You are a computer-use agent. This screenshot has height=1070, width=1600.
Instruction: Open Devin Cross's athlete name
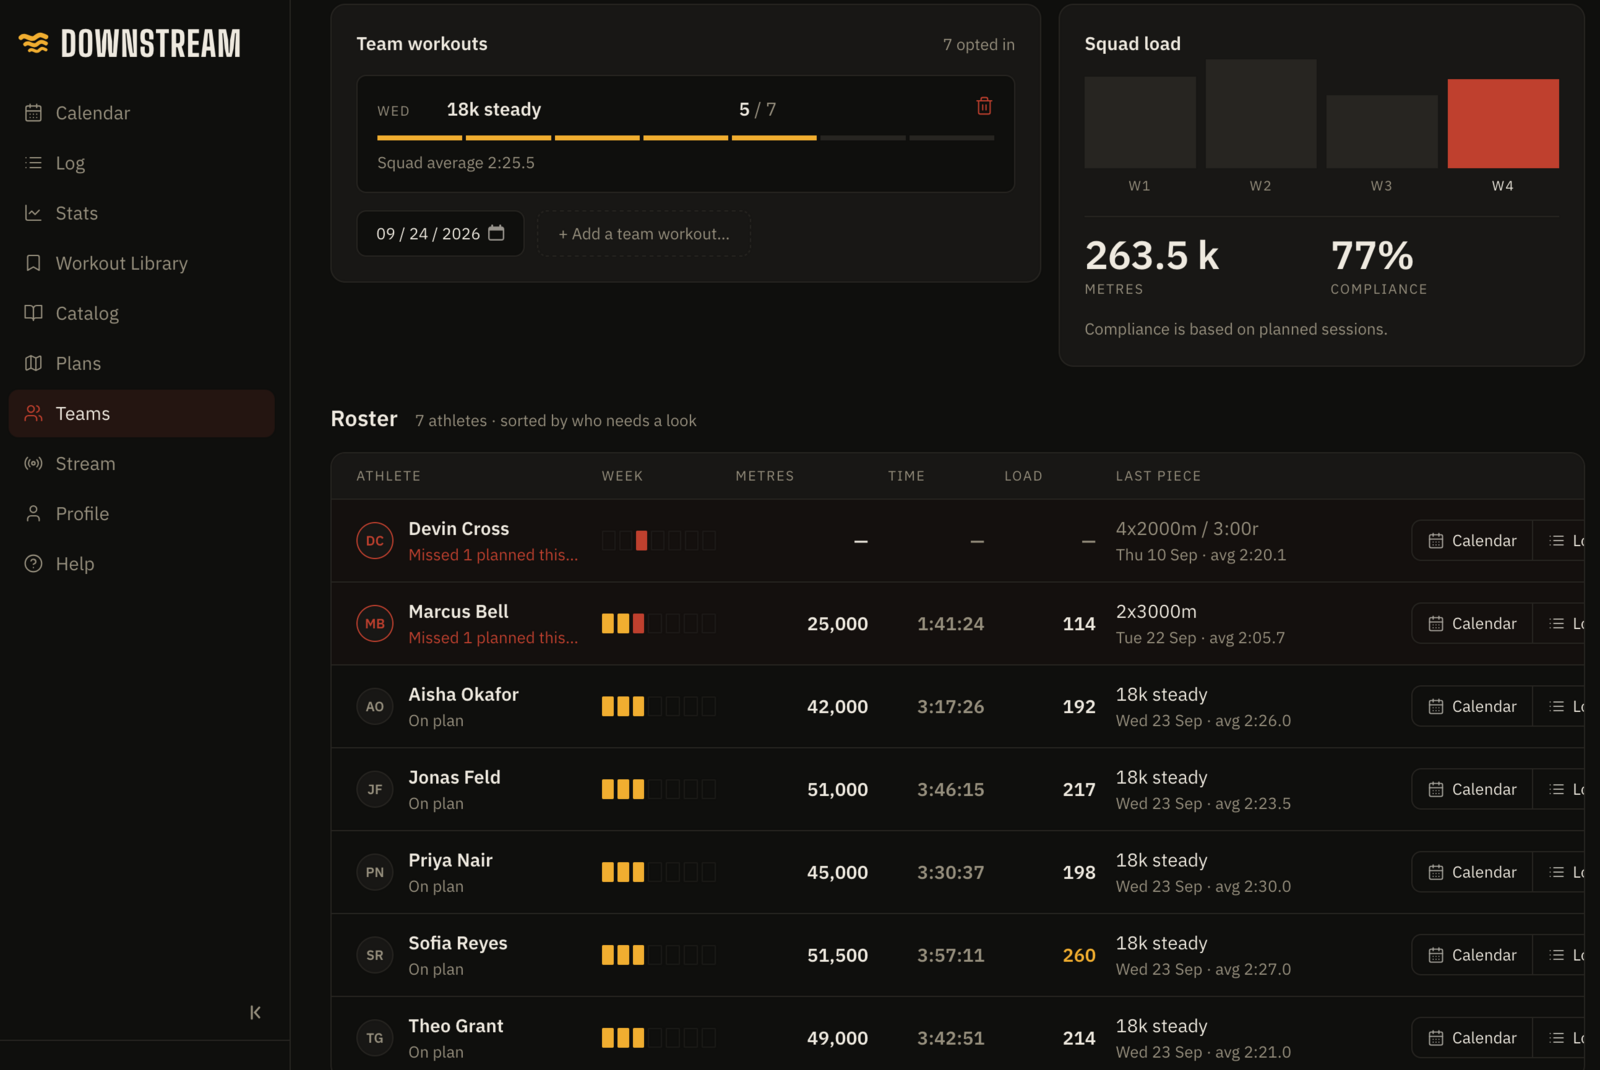[x=458, y=528]
